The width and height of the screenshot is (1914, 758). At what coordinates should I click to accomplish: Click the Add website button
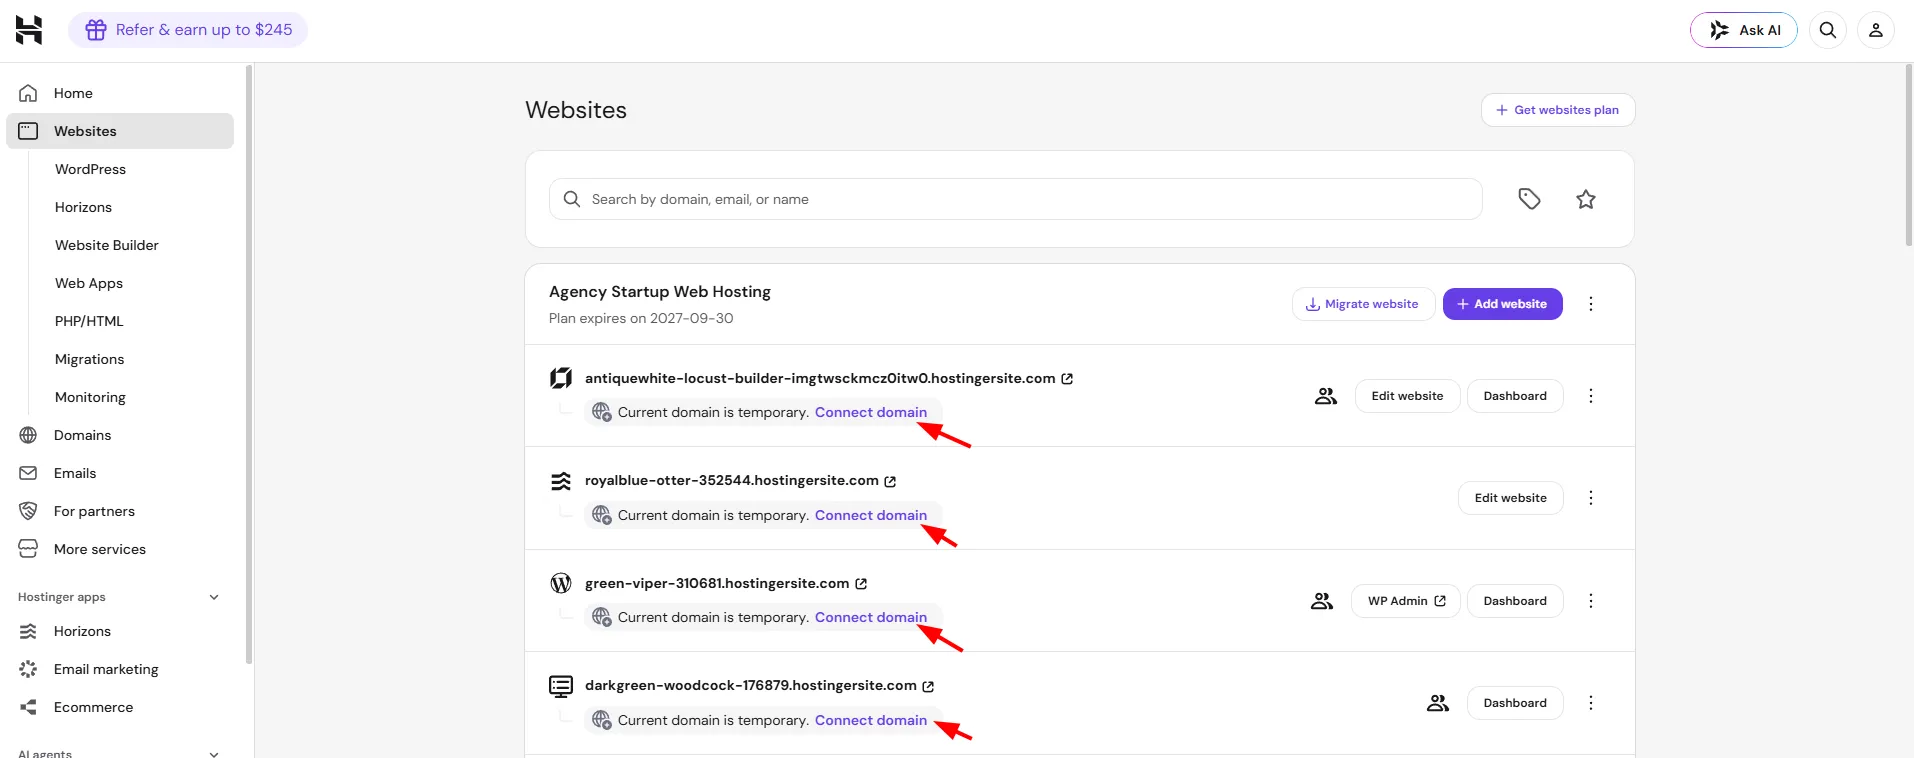pyautogui.click(x=1502, y=304)
